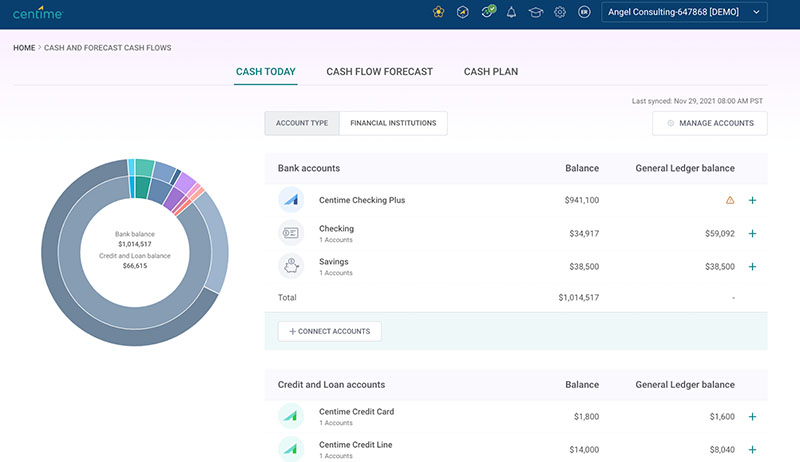The width and height of the screenshot is (800, 462).
Task: Click the Centime Credit Card icon
Action: (x=291, y=416)
